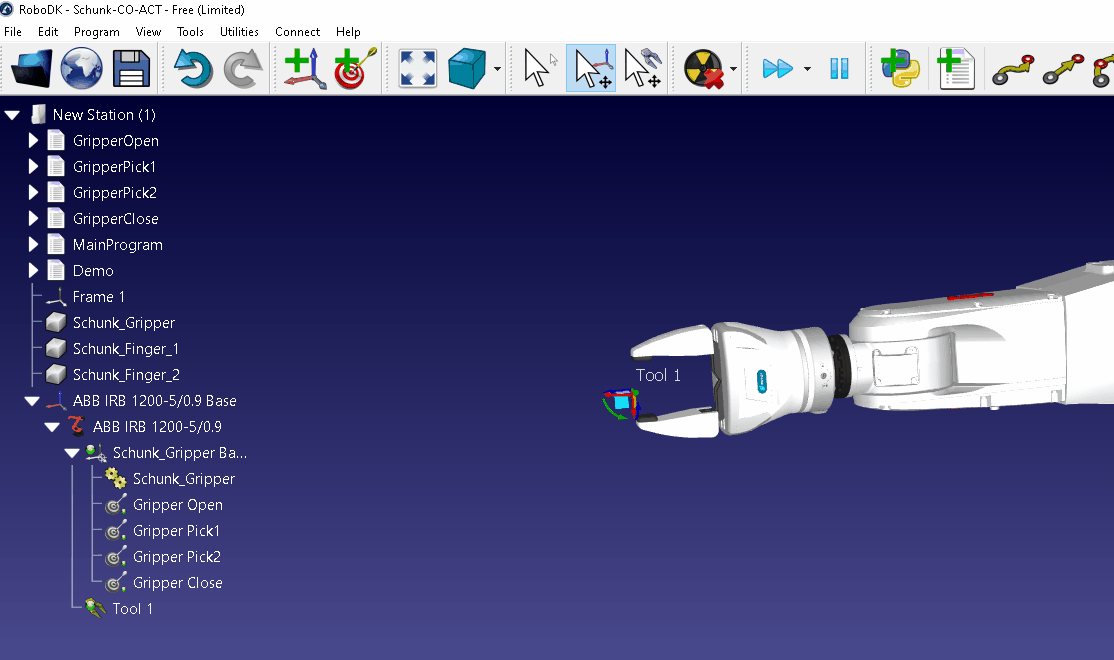Screen dimensions: 1114x660
Task: Add a joint move instruction
Action: click(x=1012, y=70)
